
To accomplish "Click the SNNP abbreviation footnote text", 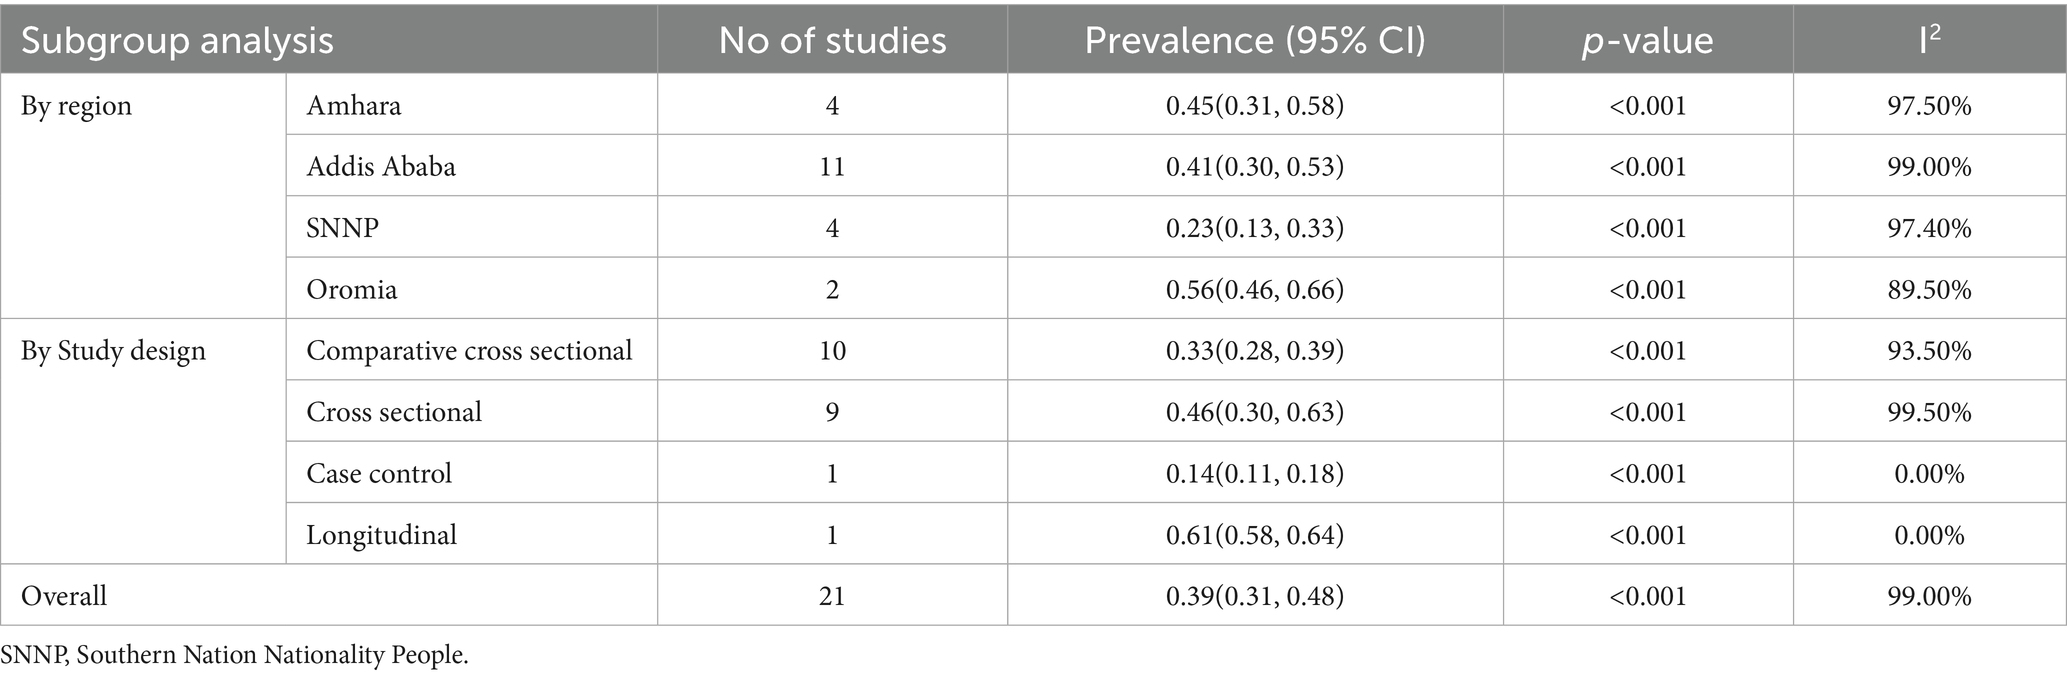I will 234,656.
